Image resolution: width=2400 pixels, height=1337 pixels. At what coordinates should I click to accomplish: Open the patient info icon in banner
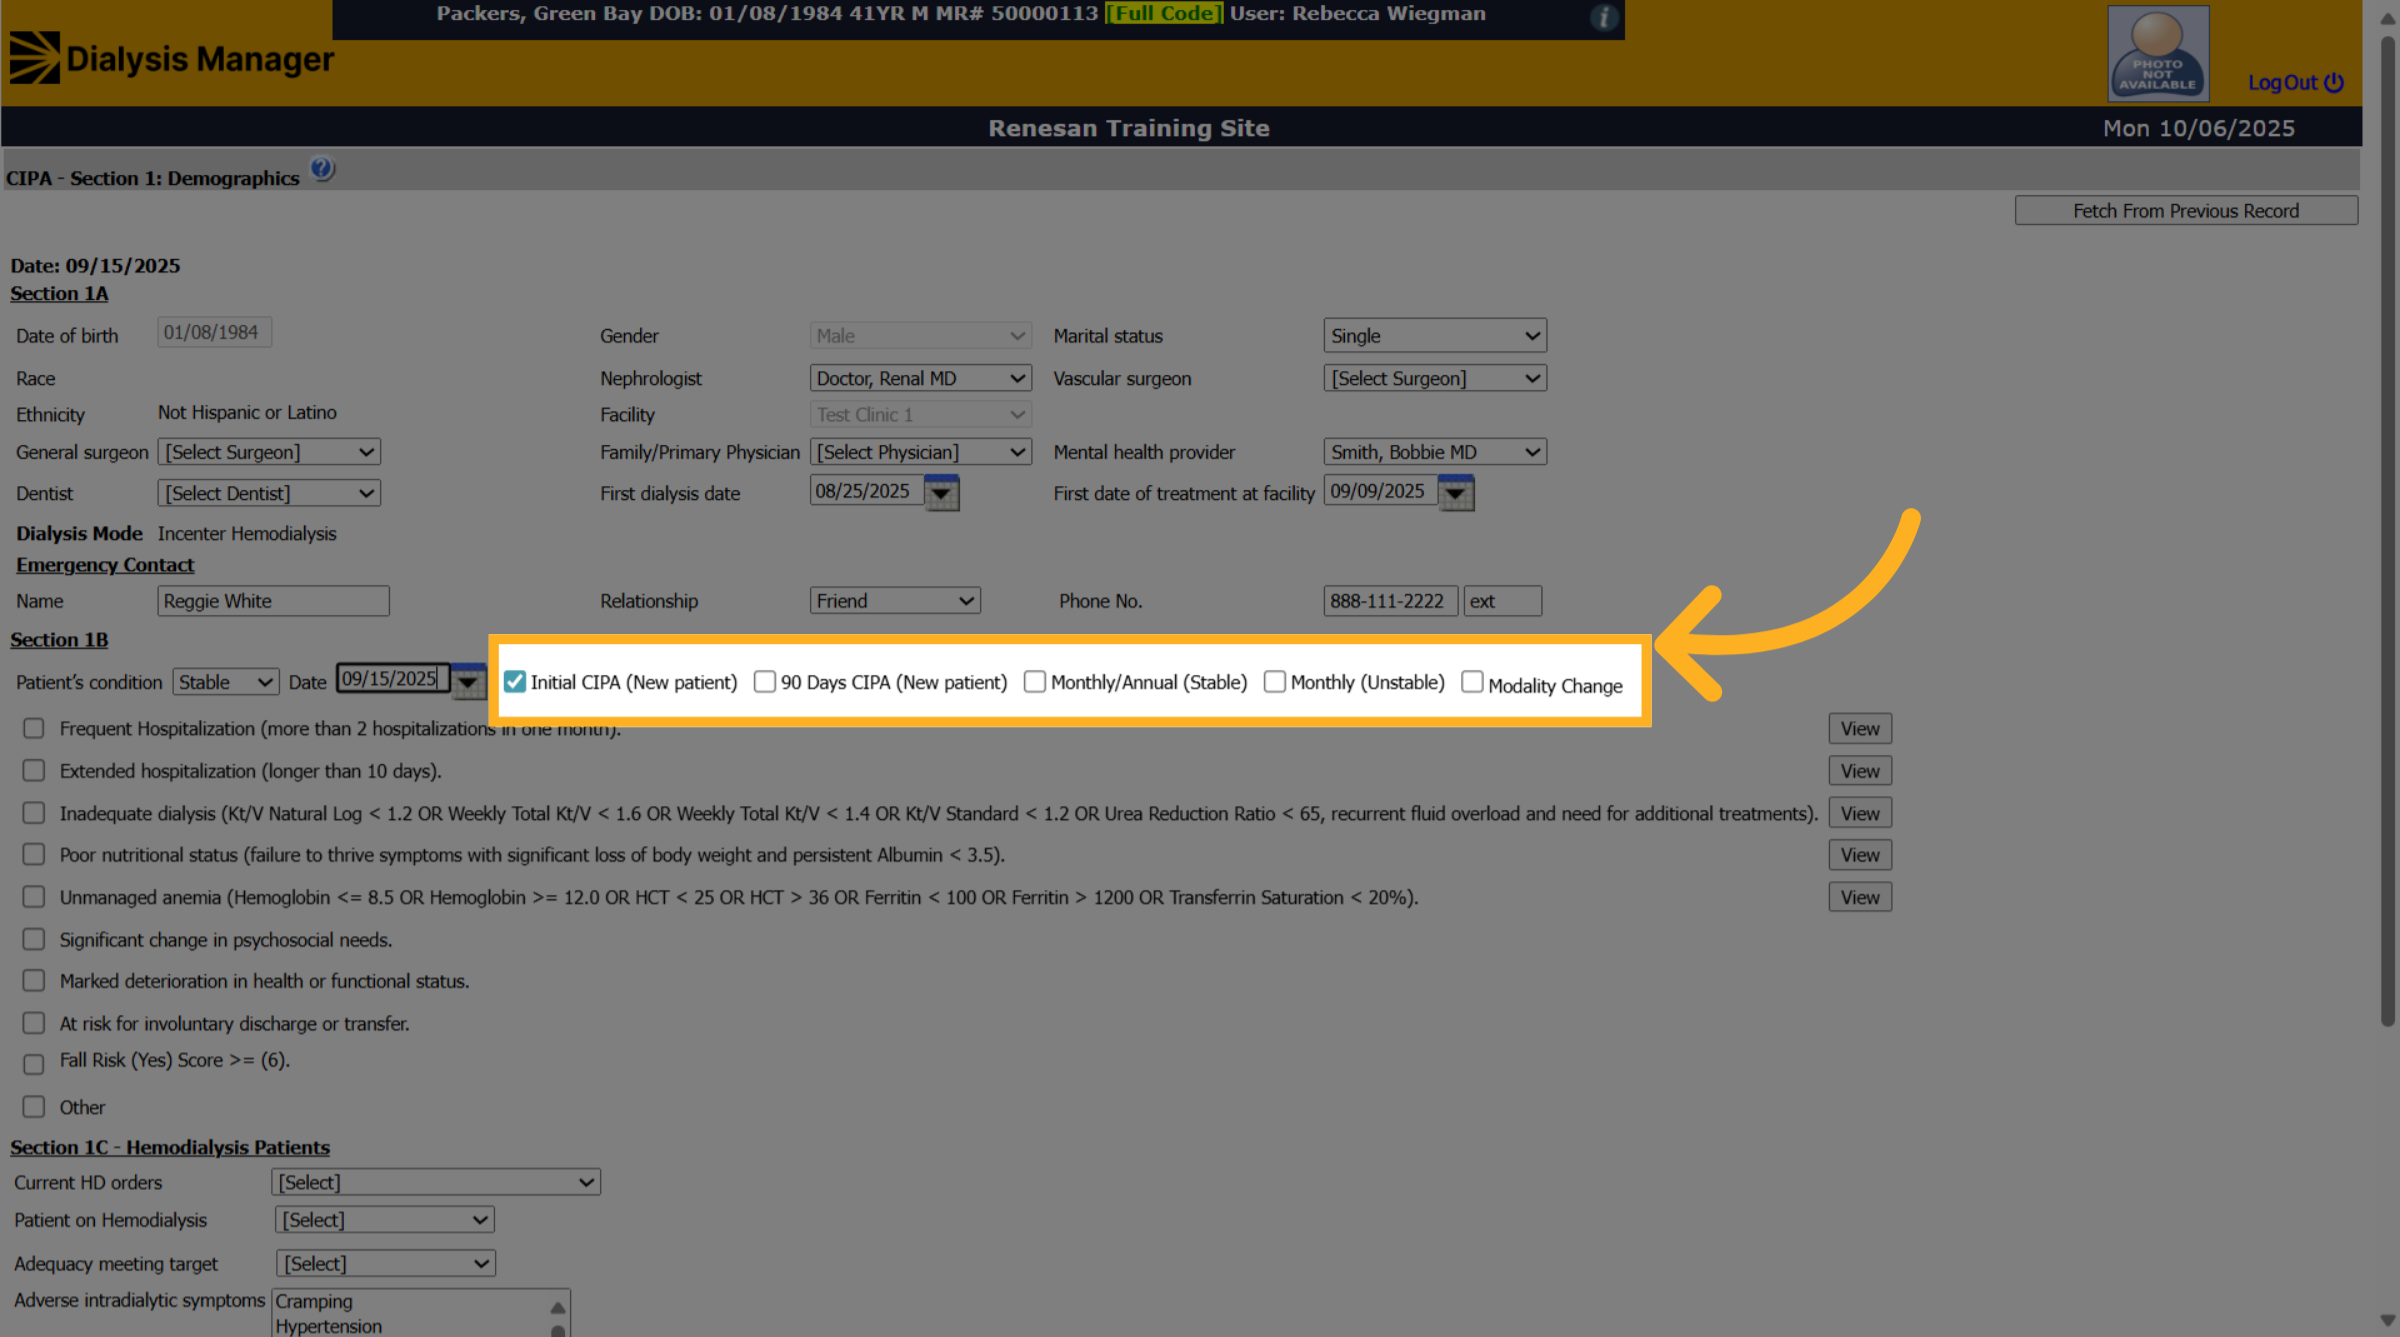point(1603,17)
